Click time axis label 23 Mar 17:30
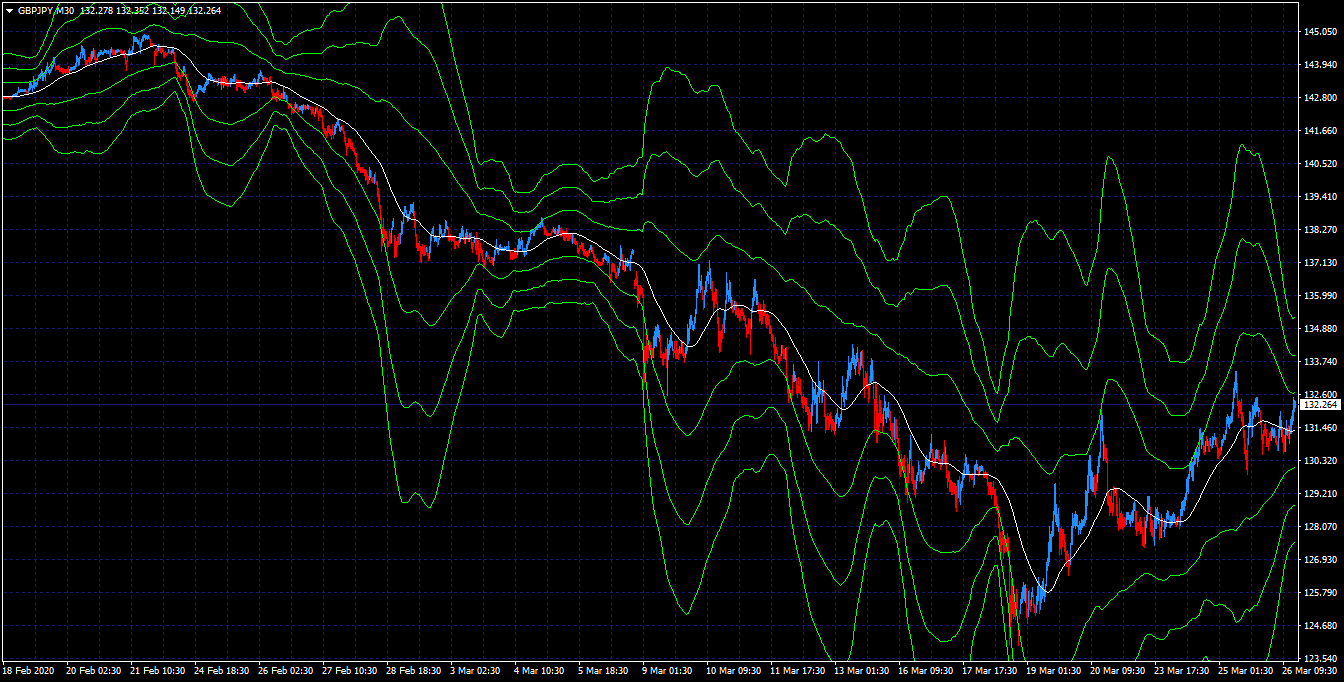 pos(1182,671)
